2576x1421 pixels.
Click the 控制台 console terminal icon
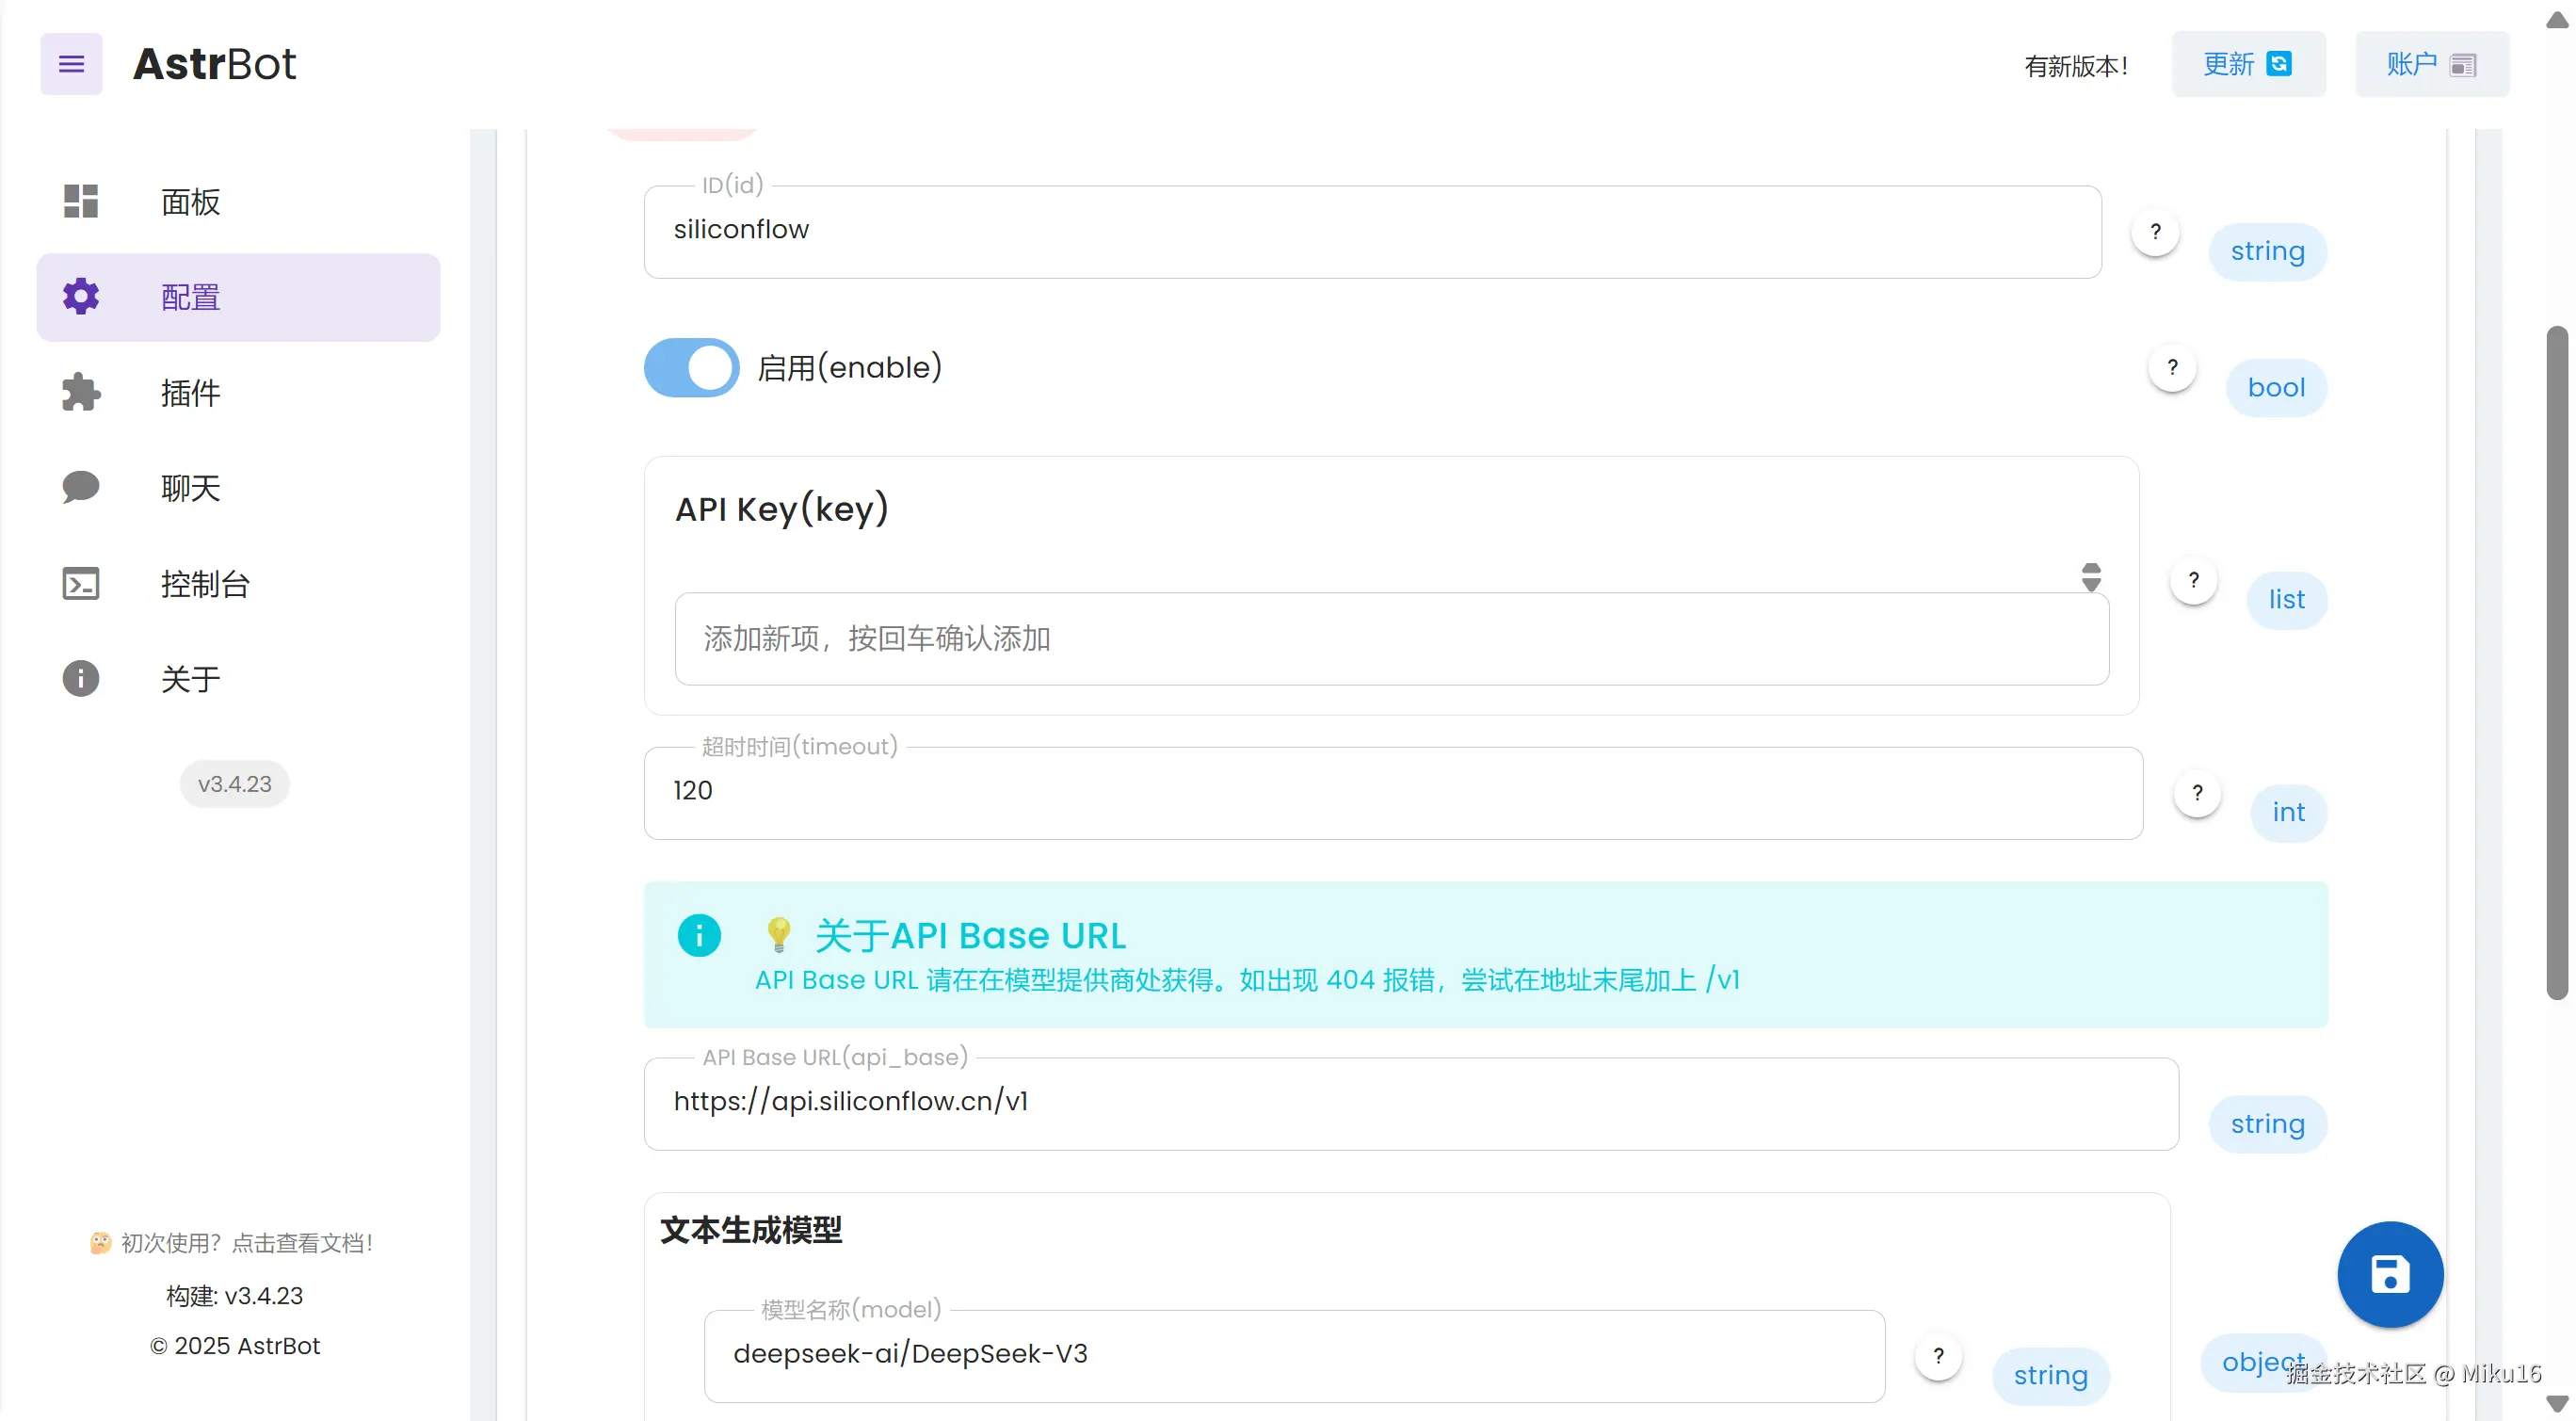(x=81, y=583)
